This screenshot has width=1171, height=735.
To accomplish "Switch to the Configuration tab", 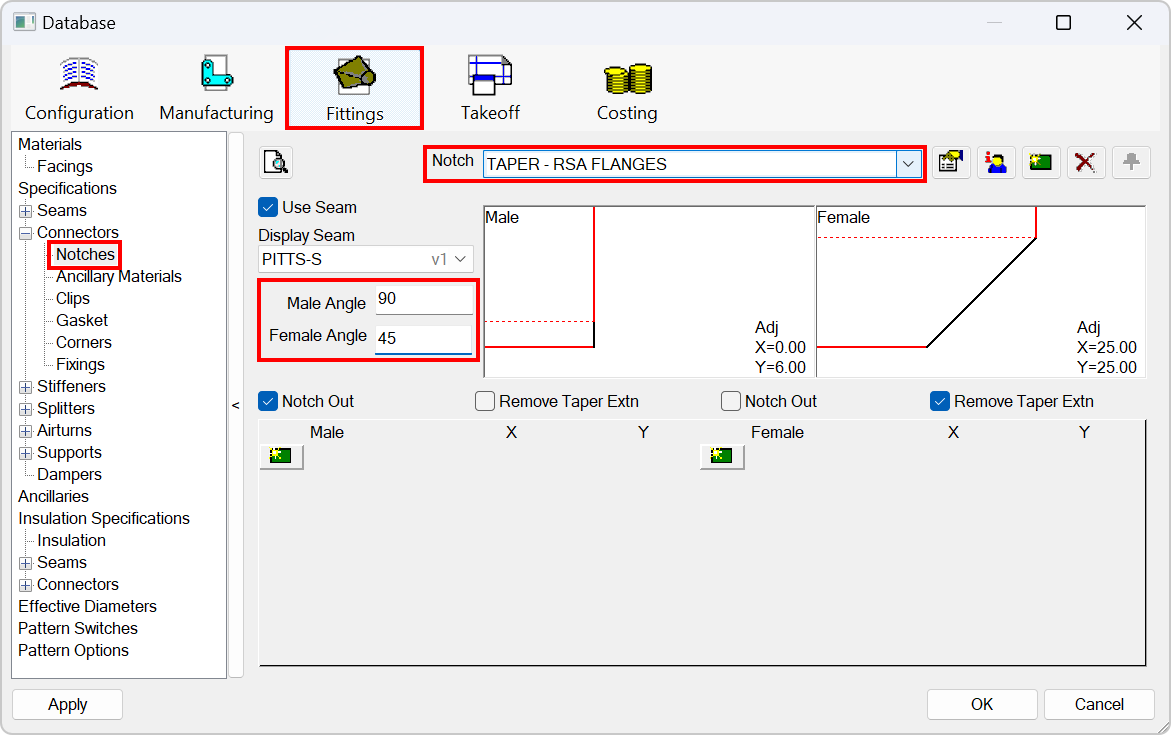I will 79,85.
